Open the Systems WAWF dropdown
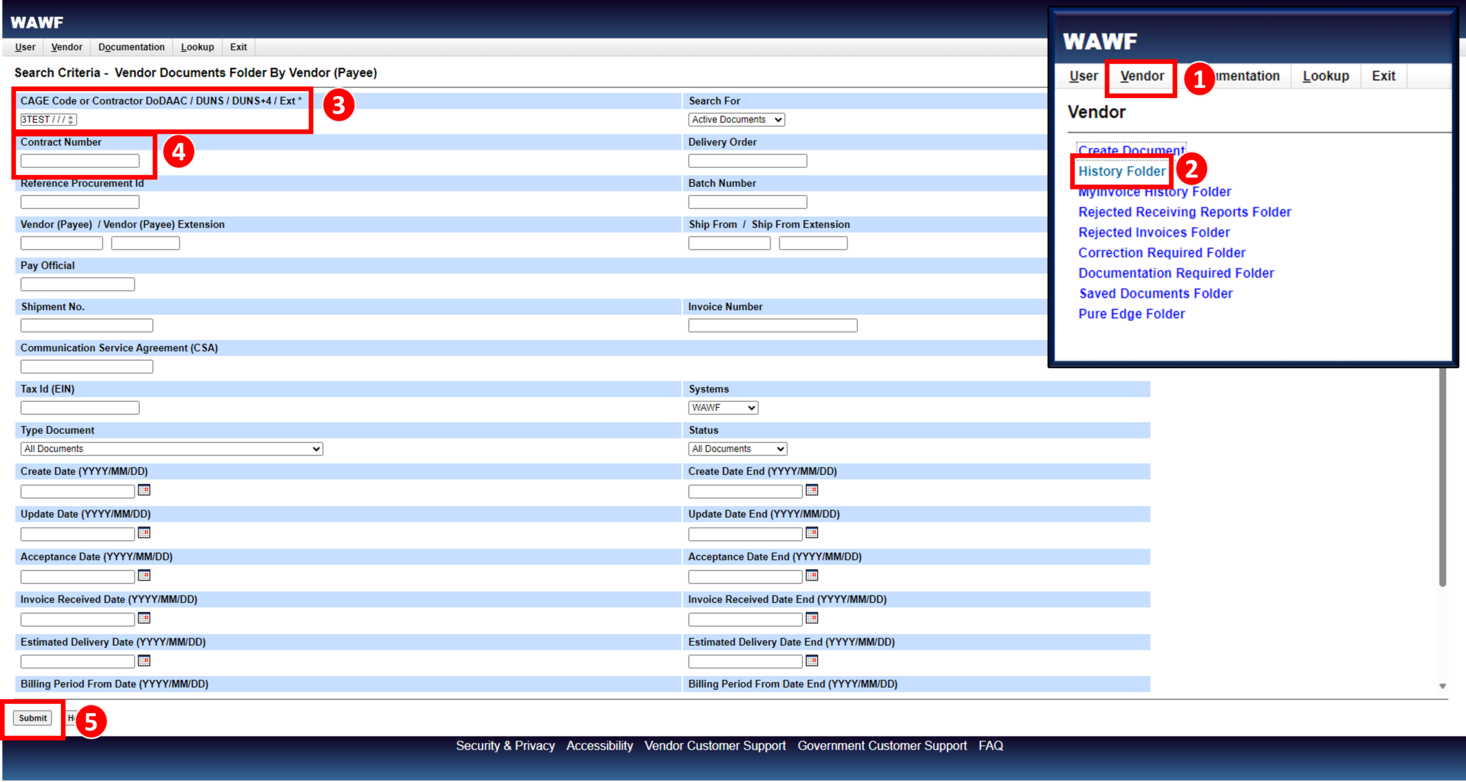This screenshot has width=1466, height=782. point(723,408)
